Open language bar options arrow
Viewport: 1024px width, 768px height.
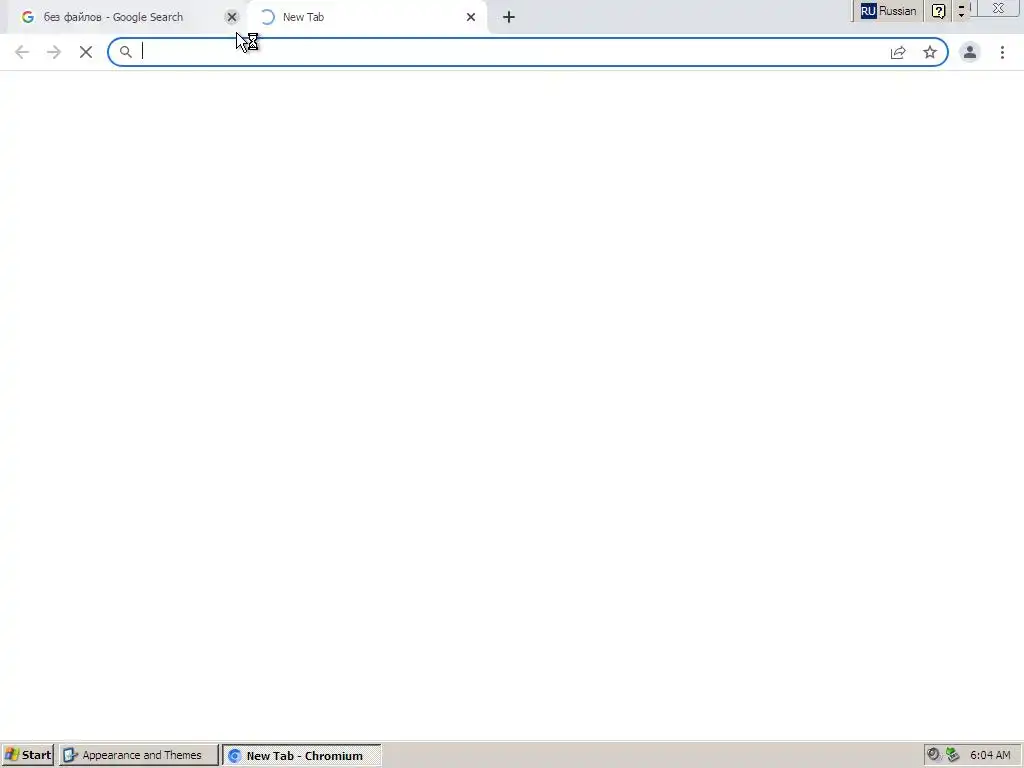pyautogui.click(x=961, y=11)
